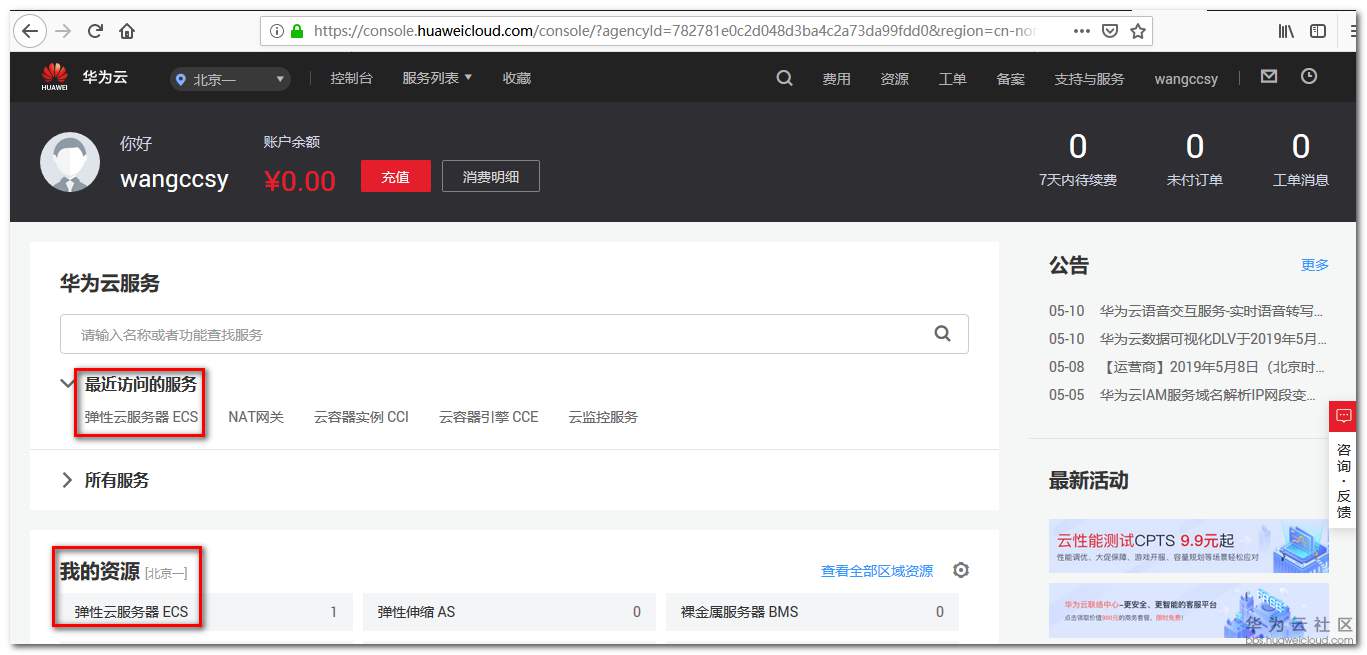The width and height of the screenshot is (1367, 655).
Task: Open the 备案 menu
Action: pos(1010,79)
